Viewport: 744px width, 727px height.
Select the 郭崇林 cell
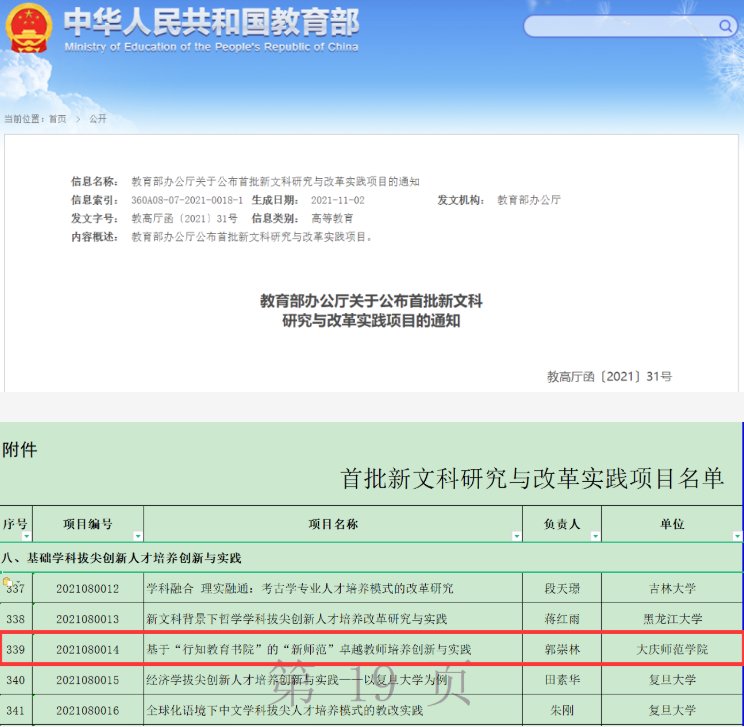pyautogui.click(x=562, y=649)
